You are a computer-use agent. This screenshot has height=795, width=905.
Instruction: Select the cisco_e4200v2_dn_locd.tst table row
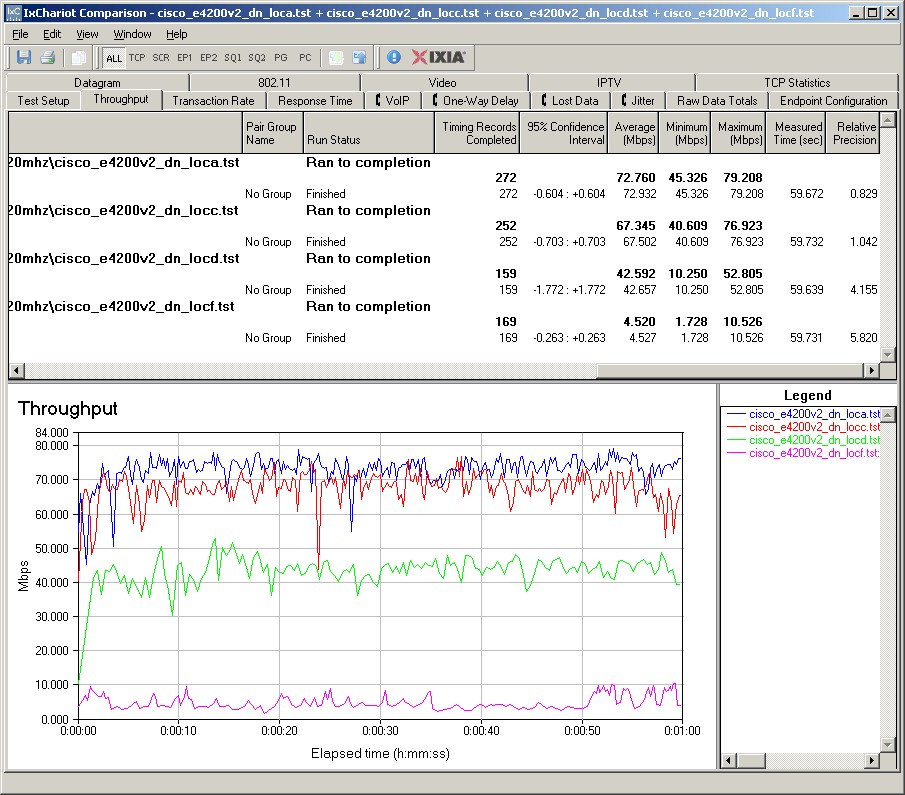[x=443, y=258]
